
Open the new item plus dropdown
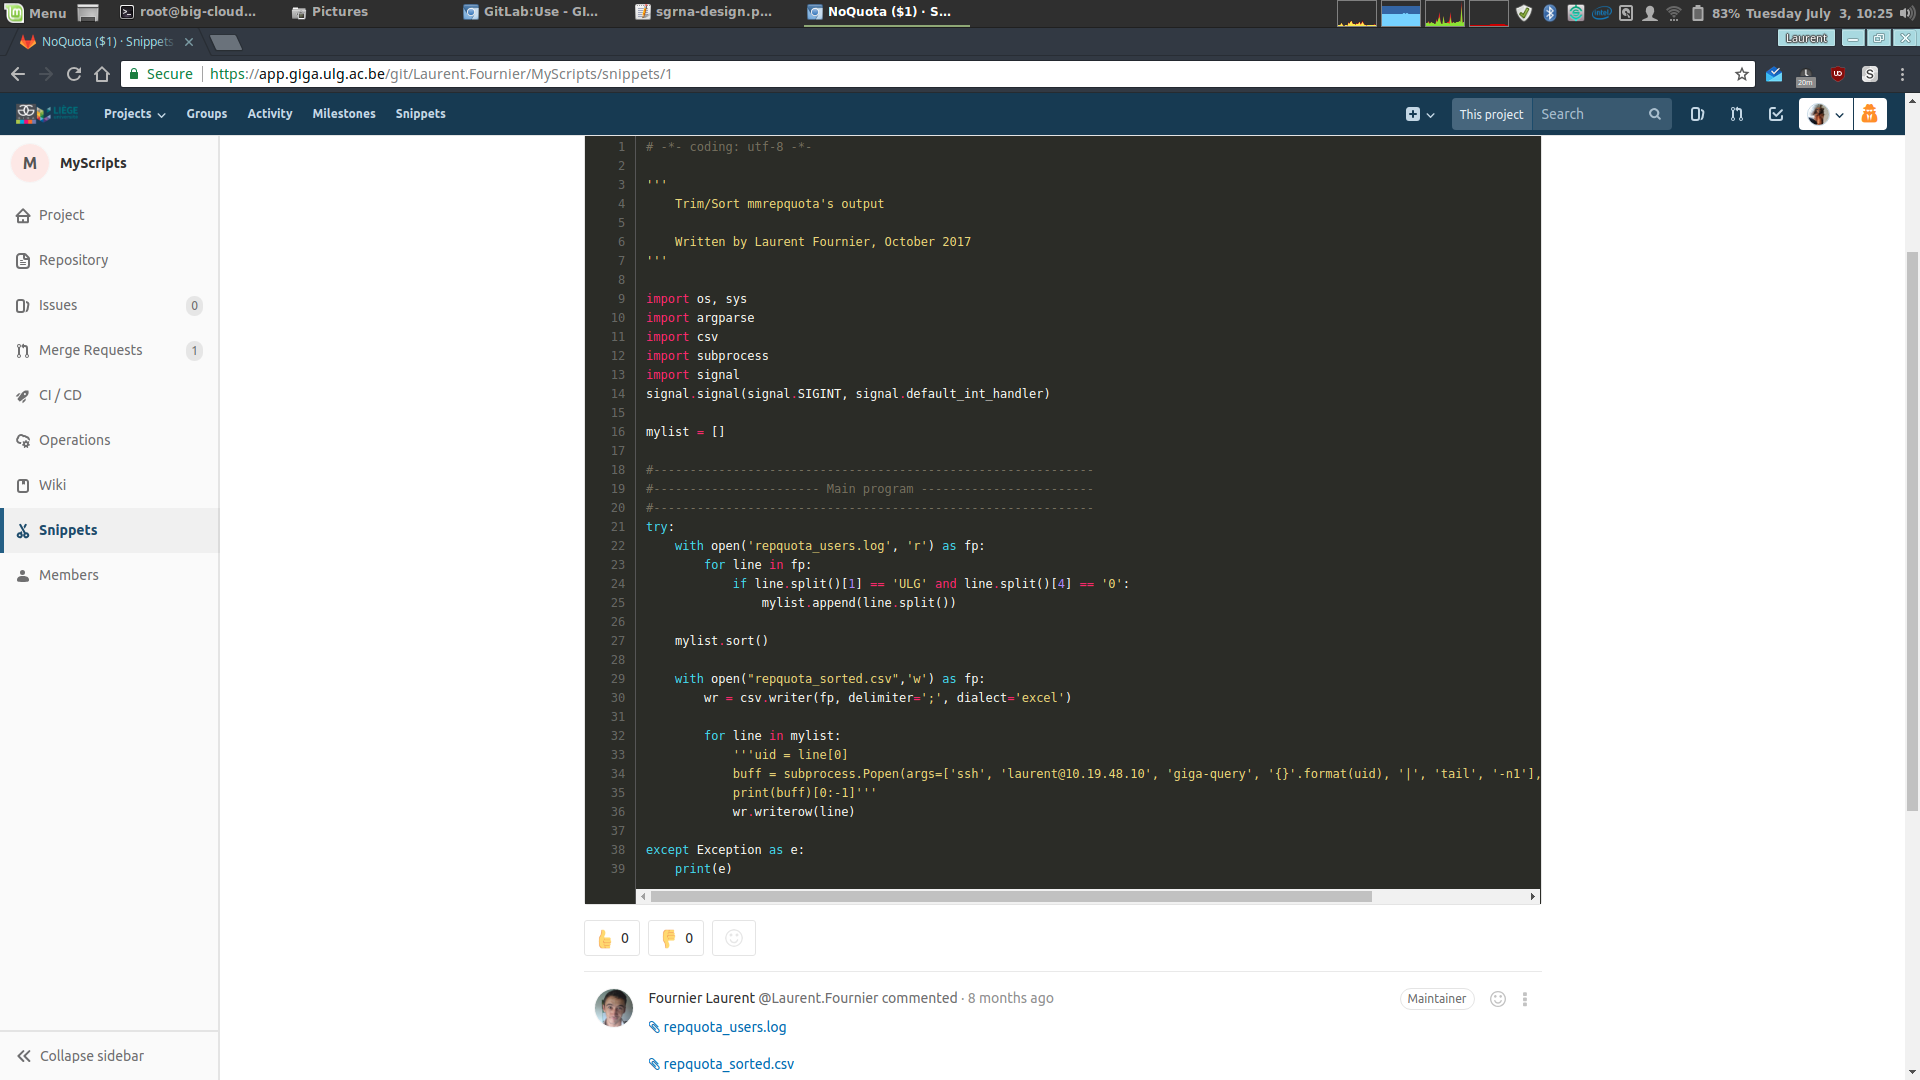pyautogui.click(x=1420, y=114)
